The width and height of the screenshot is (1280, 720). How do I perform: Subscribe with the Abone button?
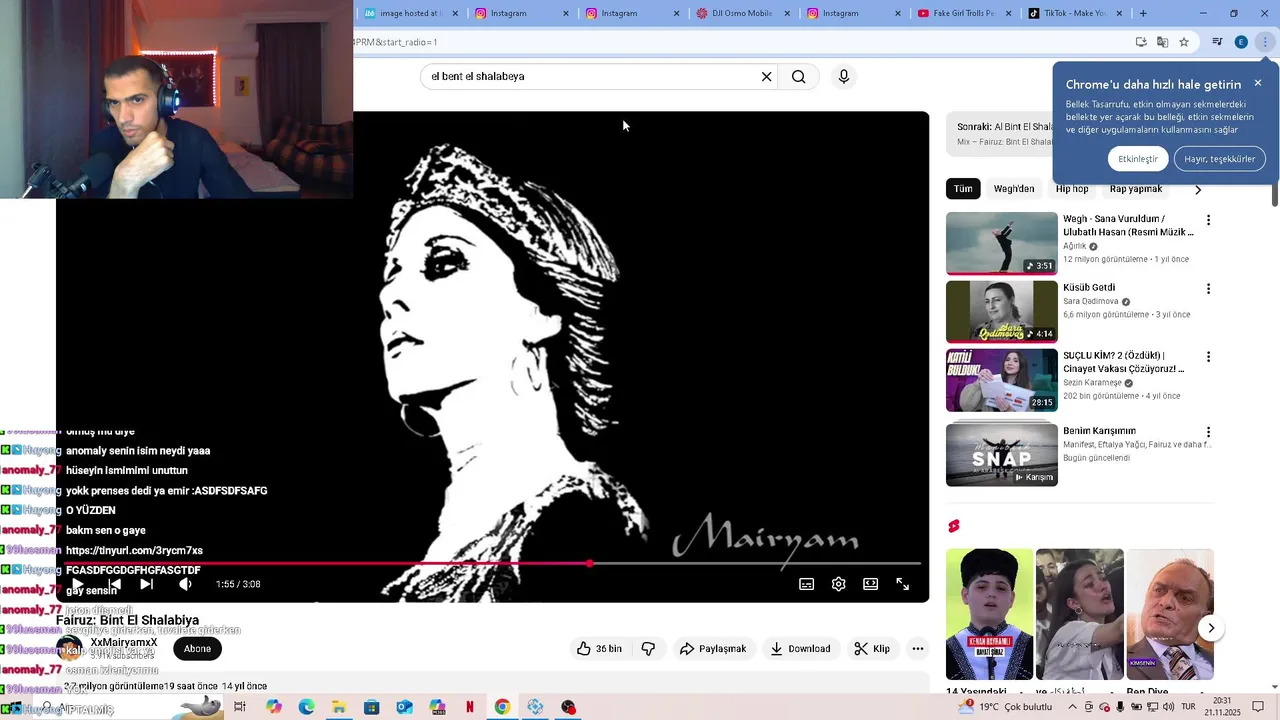197,649
